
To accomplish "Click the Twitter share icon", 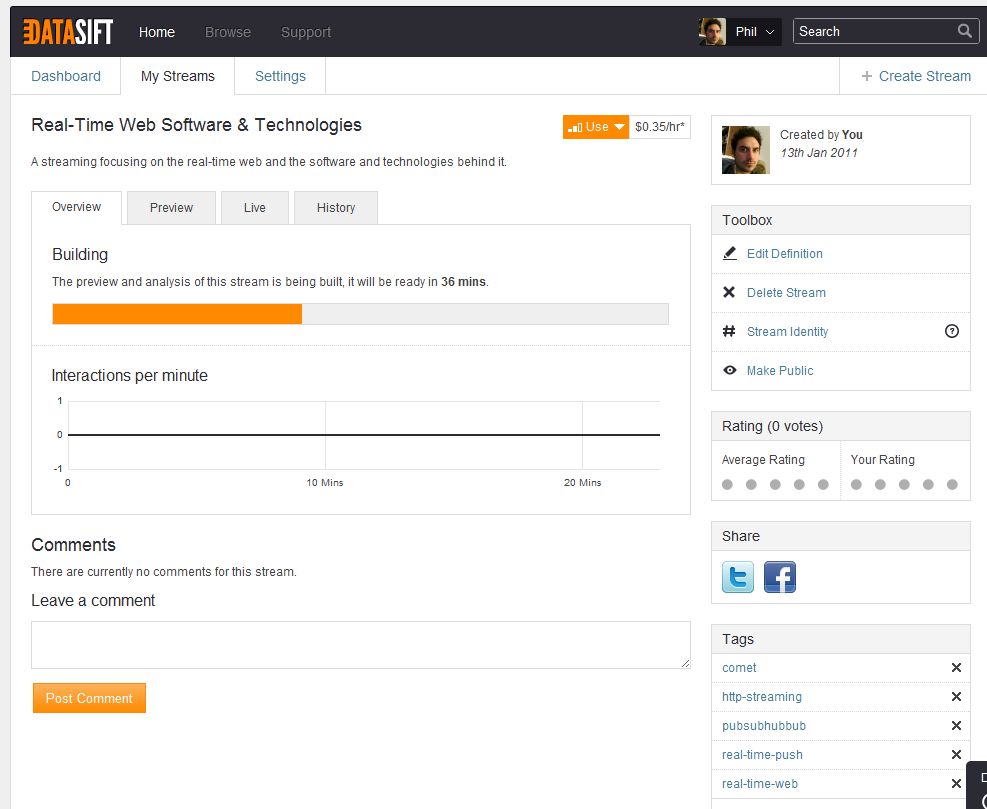I will pos(738,577).
